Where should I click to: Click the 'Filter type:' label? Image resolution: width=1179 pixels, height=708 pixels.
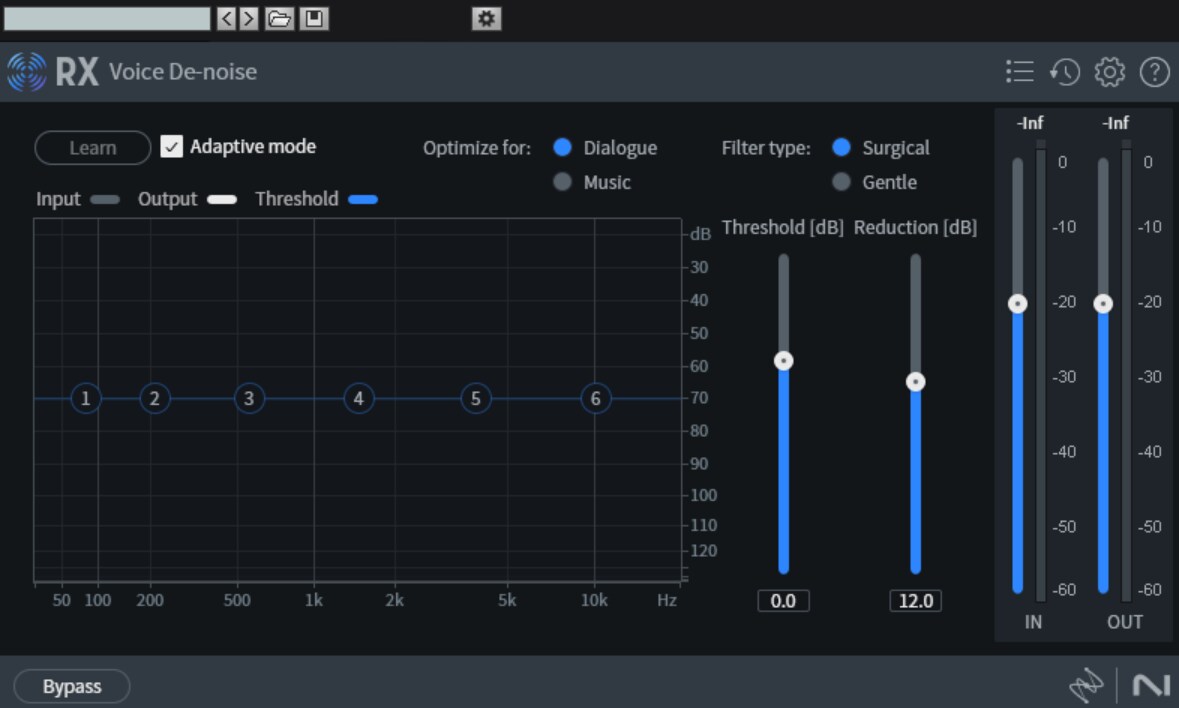[765, 148]
